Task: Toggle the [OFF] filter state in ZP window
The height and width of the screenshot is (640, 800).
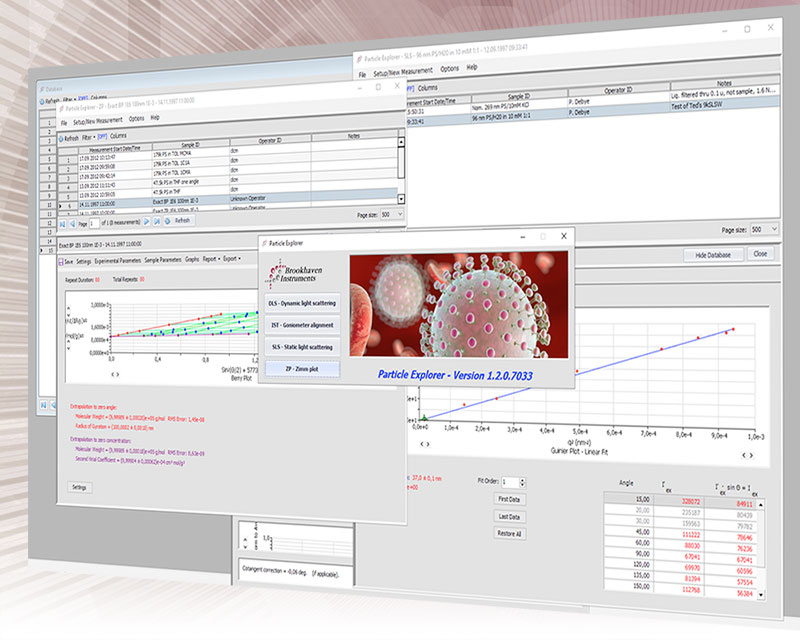Action: [103, 136]
